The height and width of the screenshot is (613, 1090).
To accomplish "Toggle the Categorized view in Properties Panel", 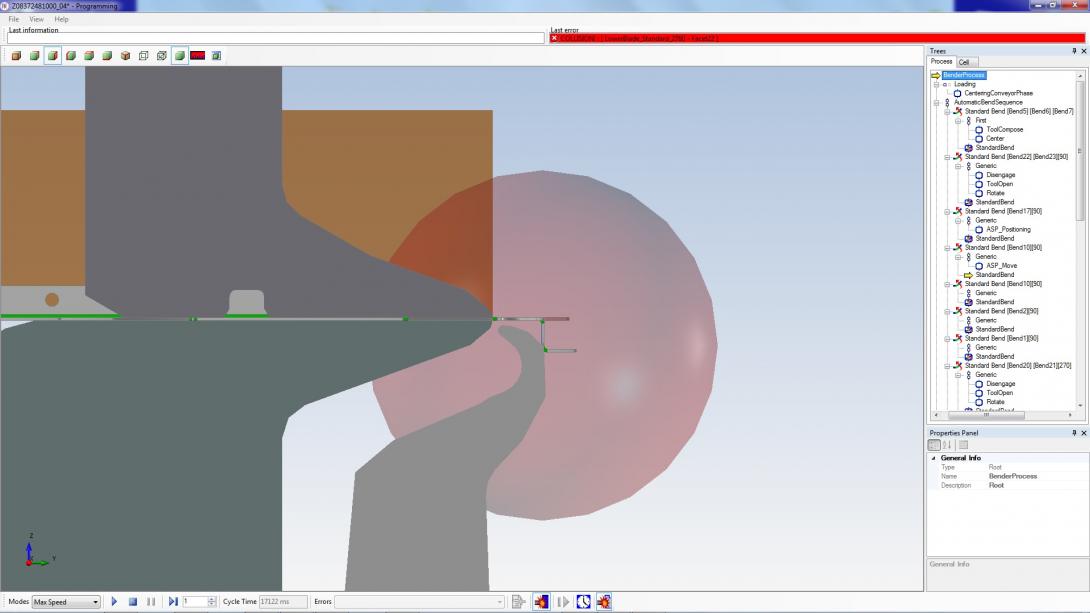I will click(x=935, y=445).
